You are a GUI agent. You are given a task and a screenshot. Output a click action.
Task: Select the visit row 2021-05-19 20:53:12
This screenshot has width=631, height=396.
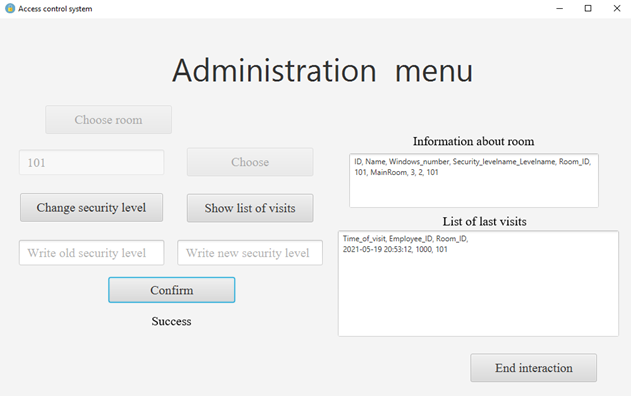click(395, 249)
